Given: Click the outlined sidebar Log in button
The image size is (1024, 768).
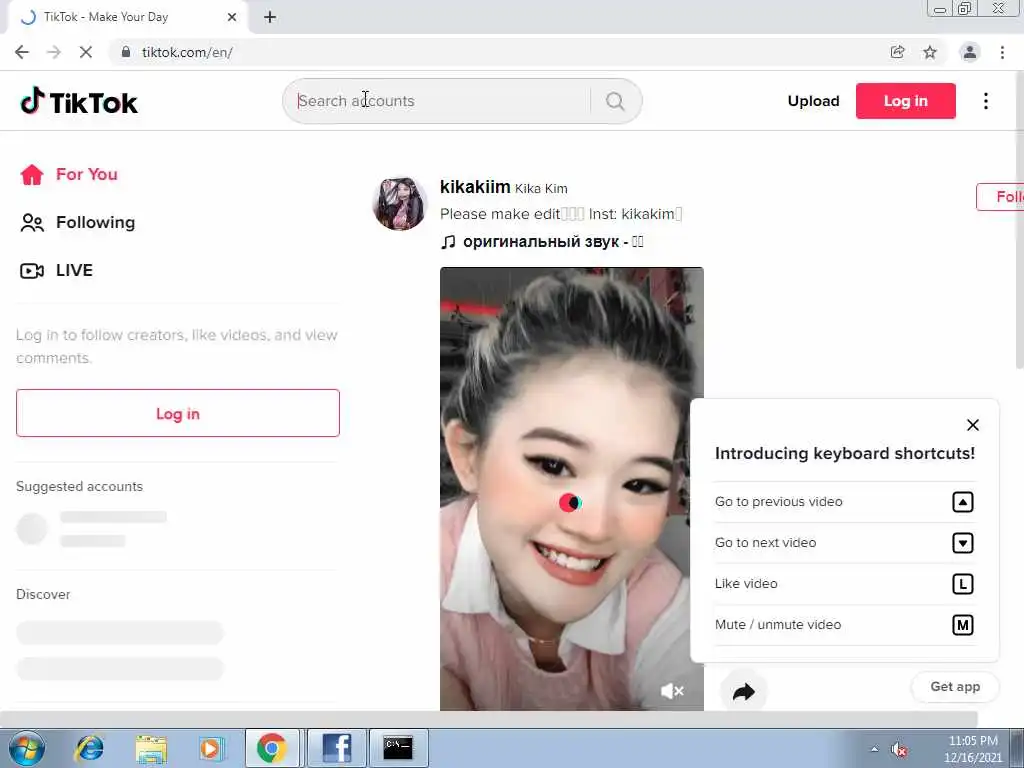Looking at the screenshot, I should tap(178, 413).
